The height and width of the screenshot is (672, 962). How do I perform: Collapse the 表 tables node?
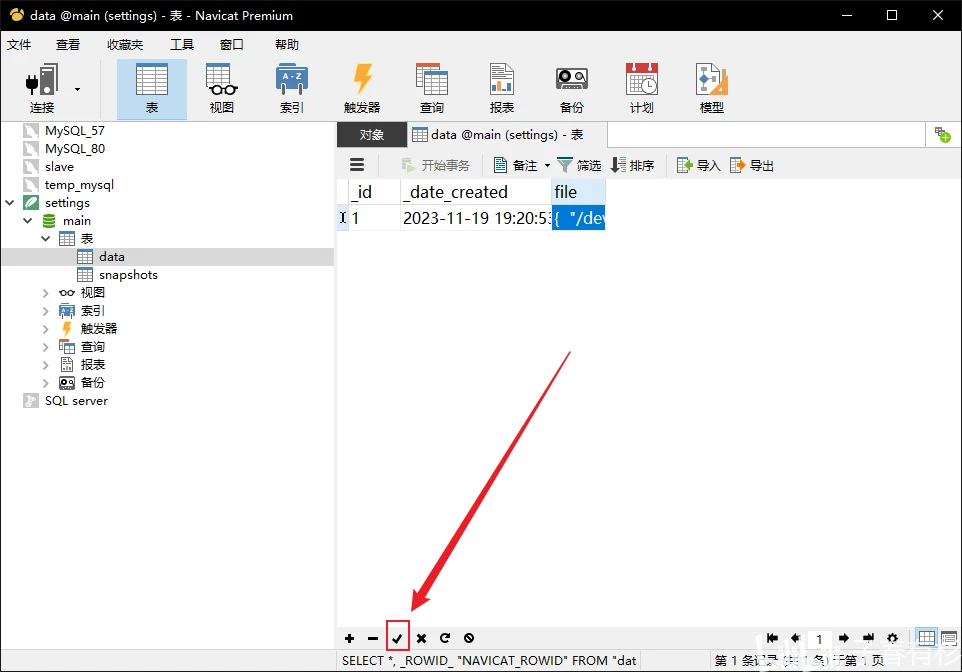click(x=45, y=239)
